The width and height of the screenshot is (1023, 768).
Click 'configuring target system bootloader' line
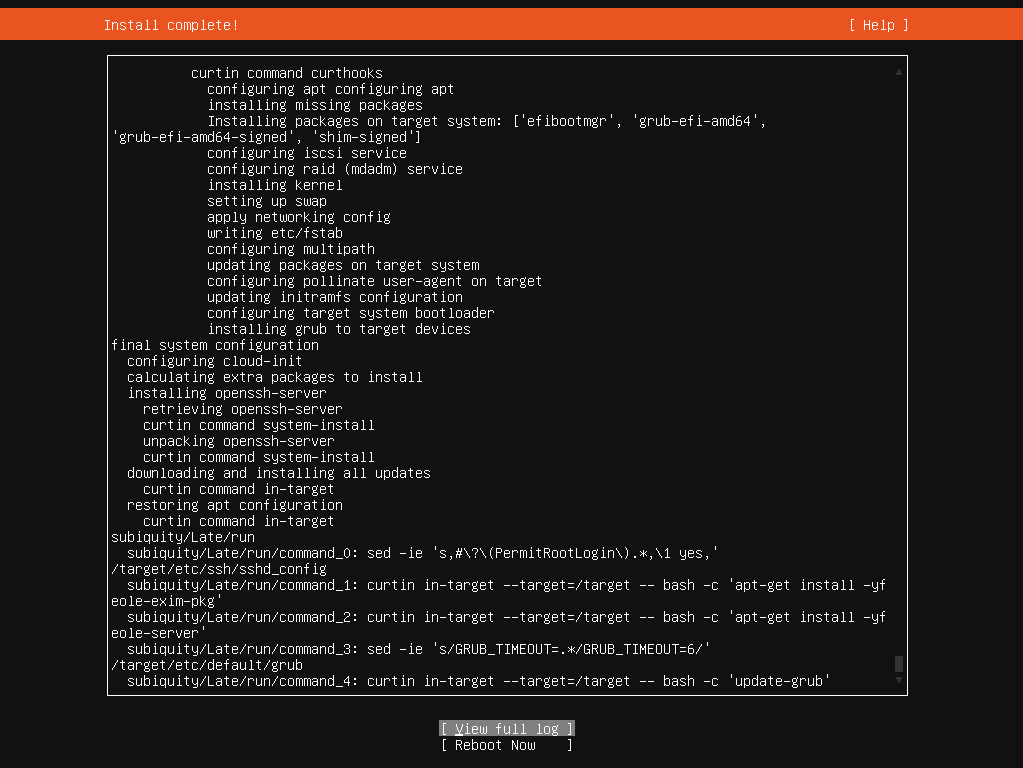(351, 313)
